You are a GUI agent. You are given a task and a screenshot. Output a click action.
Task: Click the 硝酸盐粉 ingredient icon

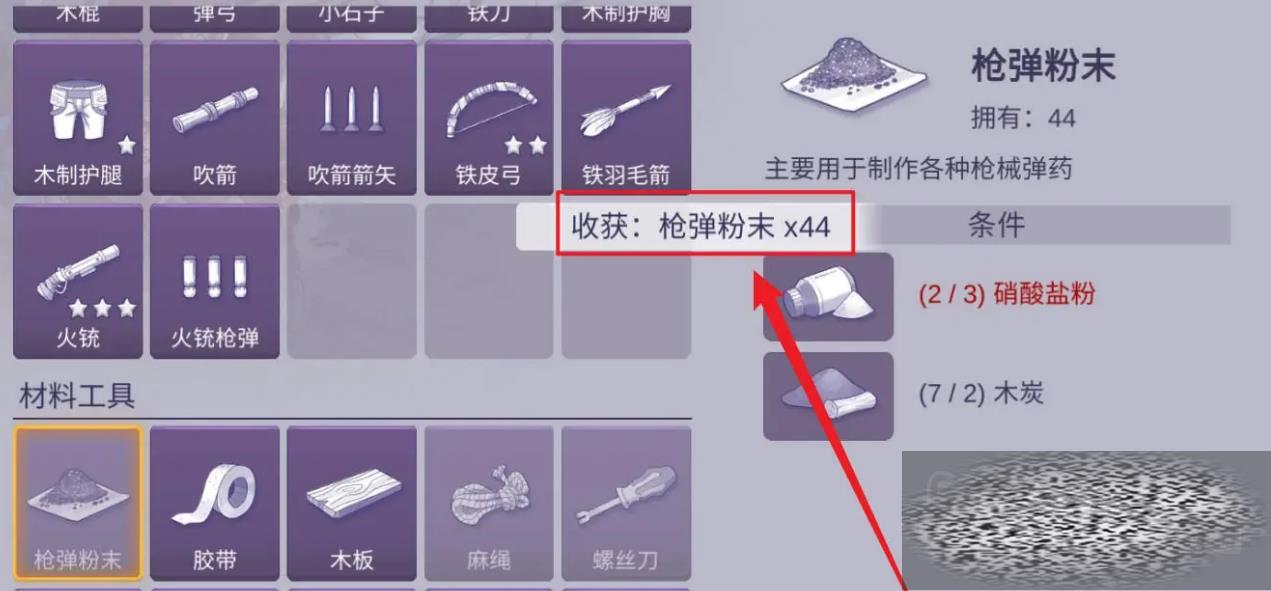click(x=828, y=296)
